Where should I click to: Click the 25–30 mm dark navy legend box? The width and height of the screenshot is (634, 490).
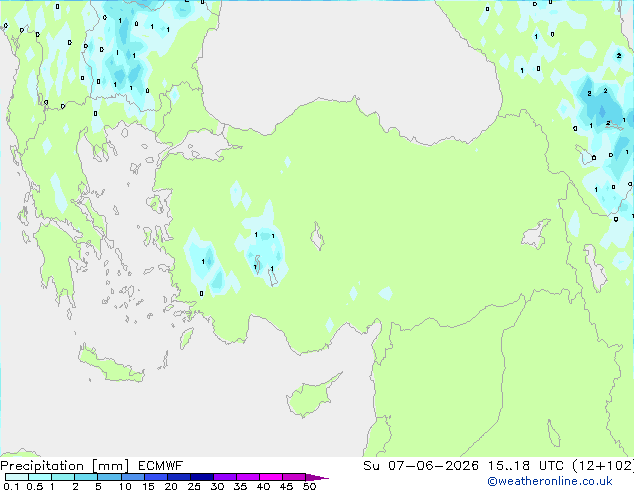point(201,477)
